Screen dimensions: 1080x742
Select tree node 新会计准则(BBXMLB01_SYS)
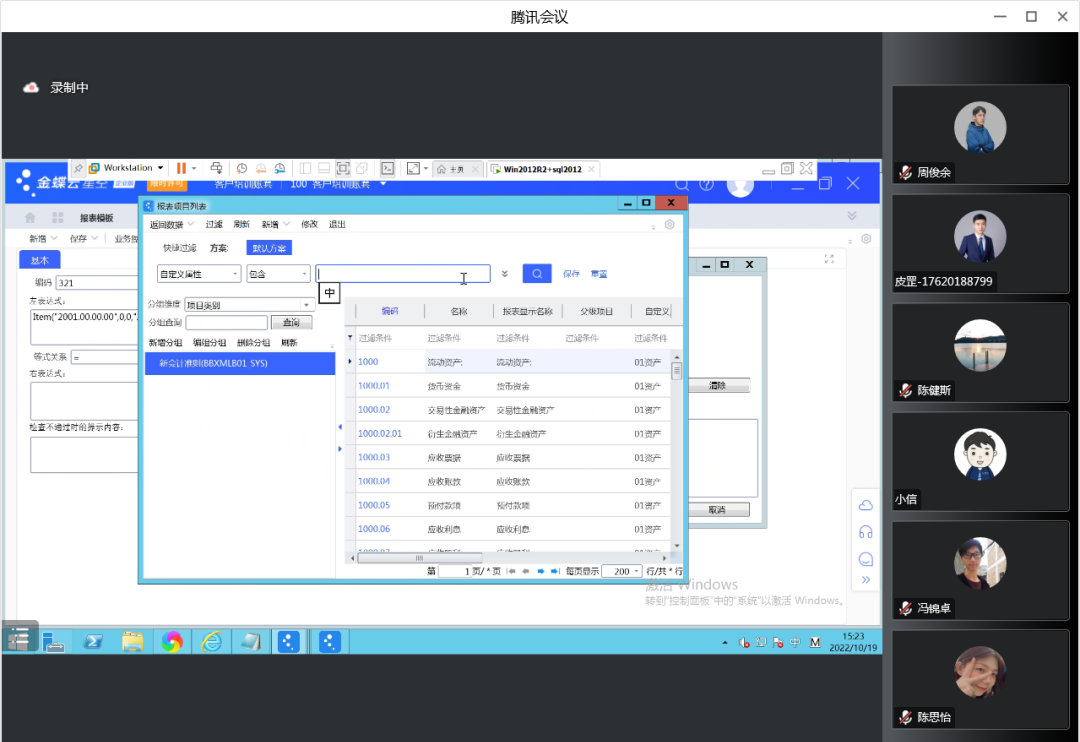240,363
